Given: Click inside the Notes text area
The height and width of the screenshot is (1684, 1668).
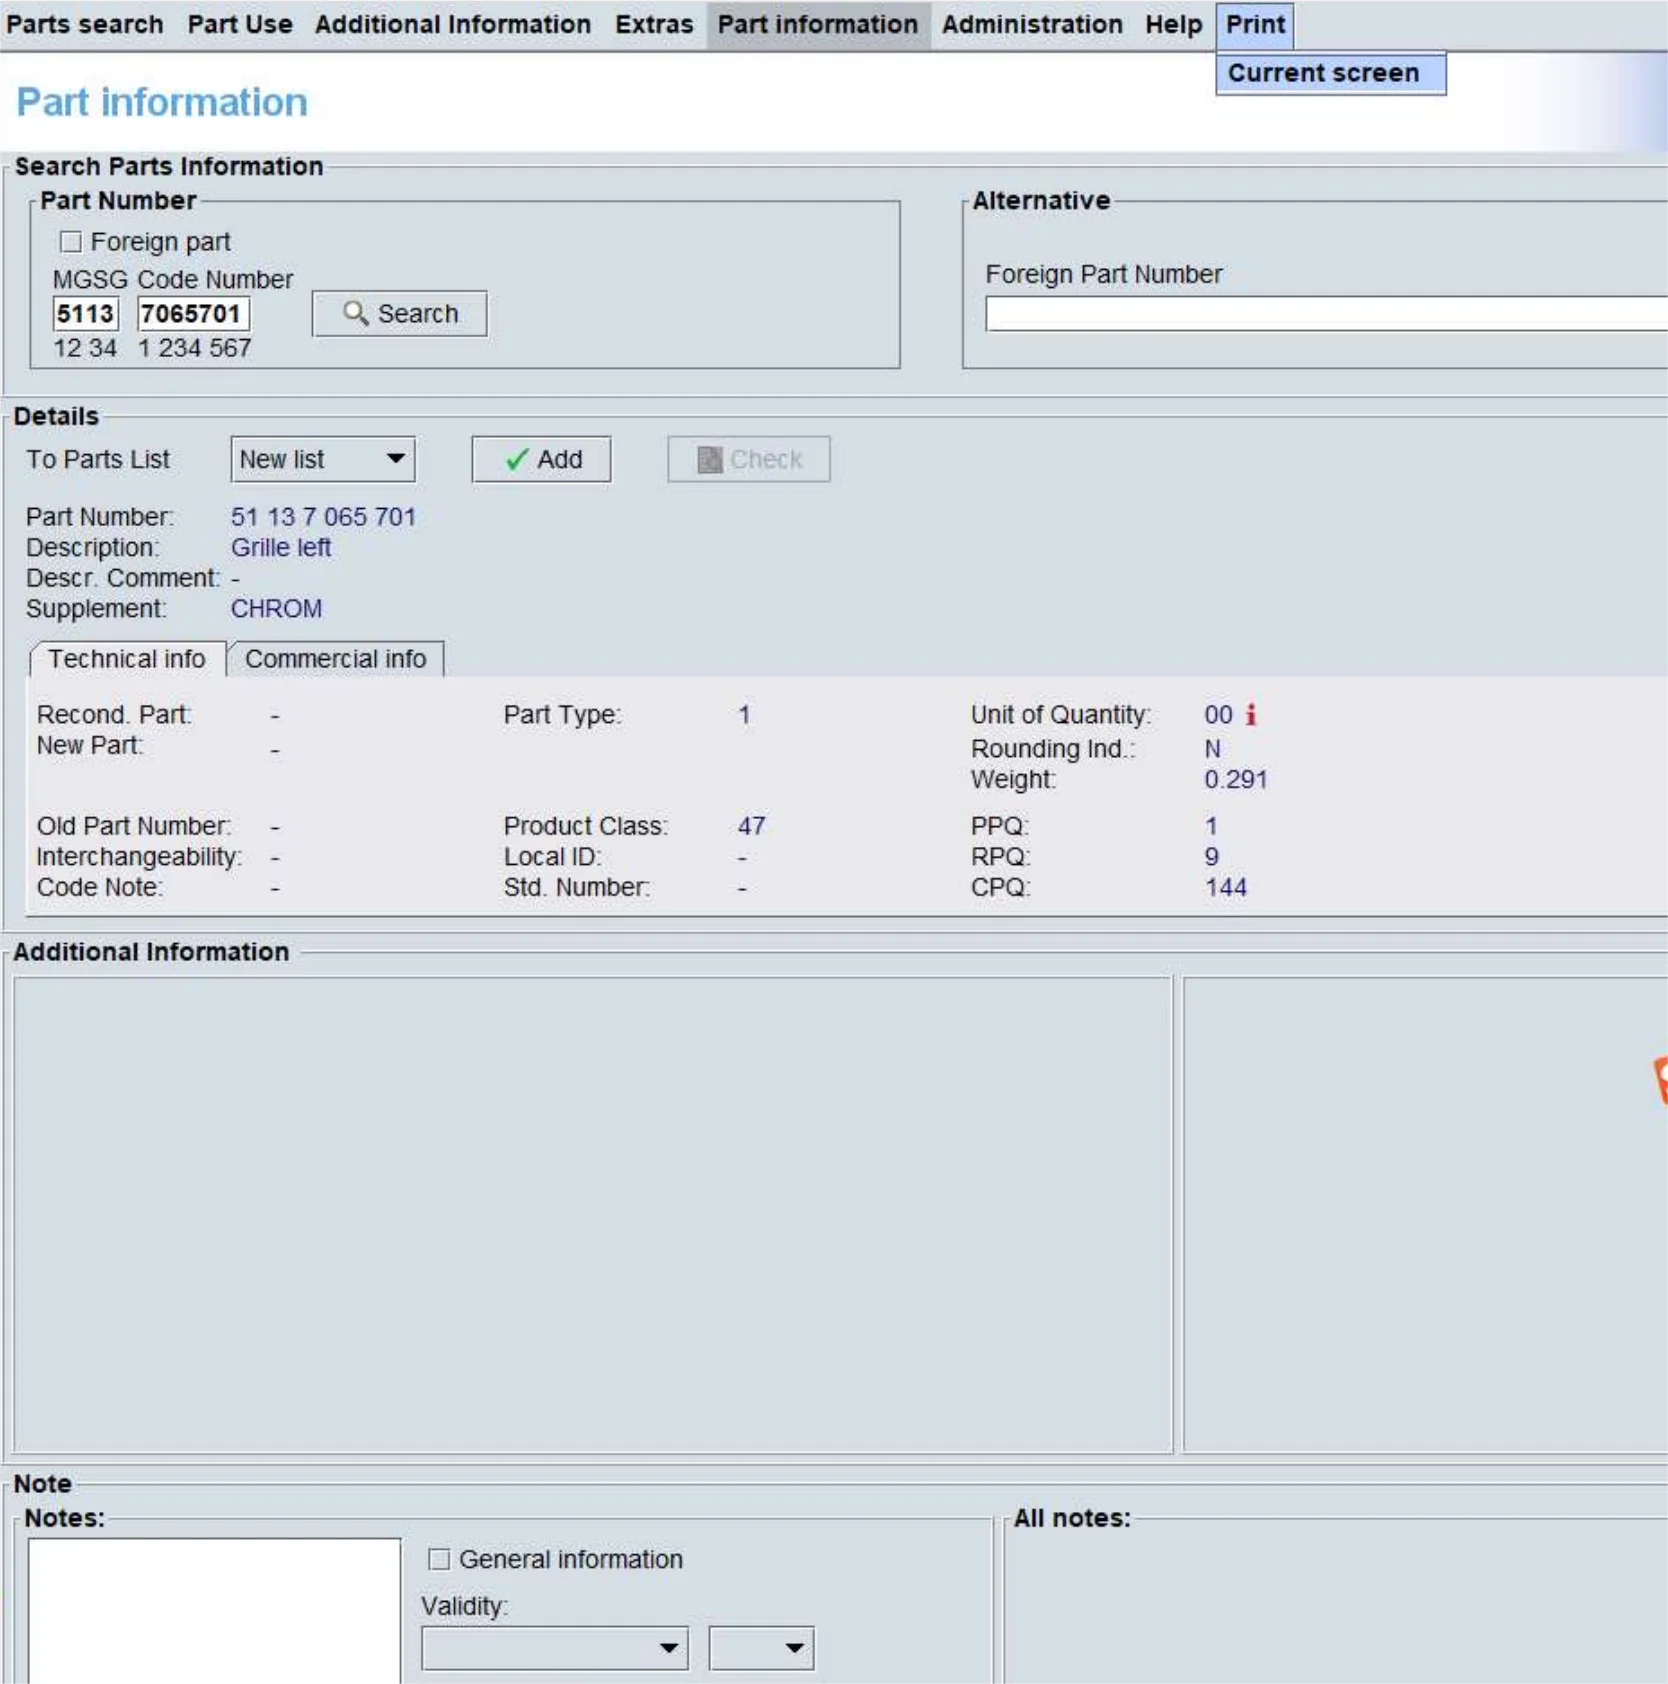Looking at the screenshot, I should pos(214,1610).
